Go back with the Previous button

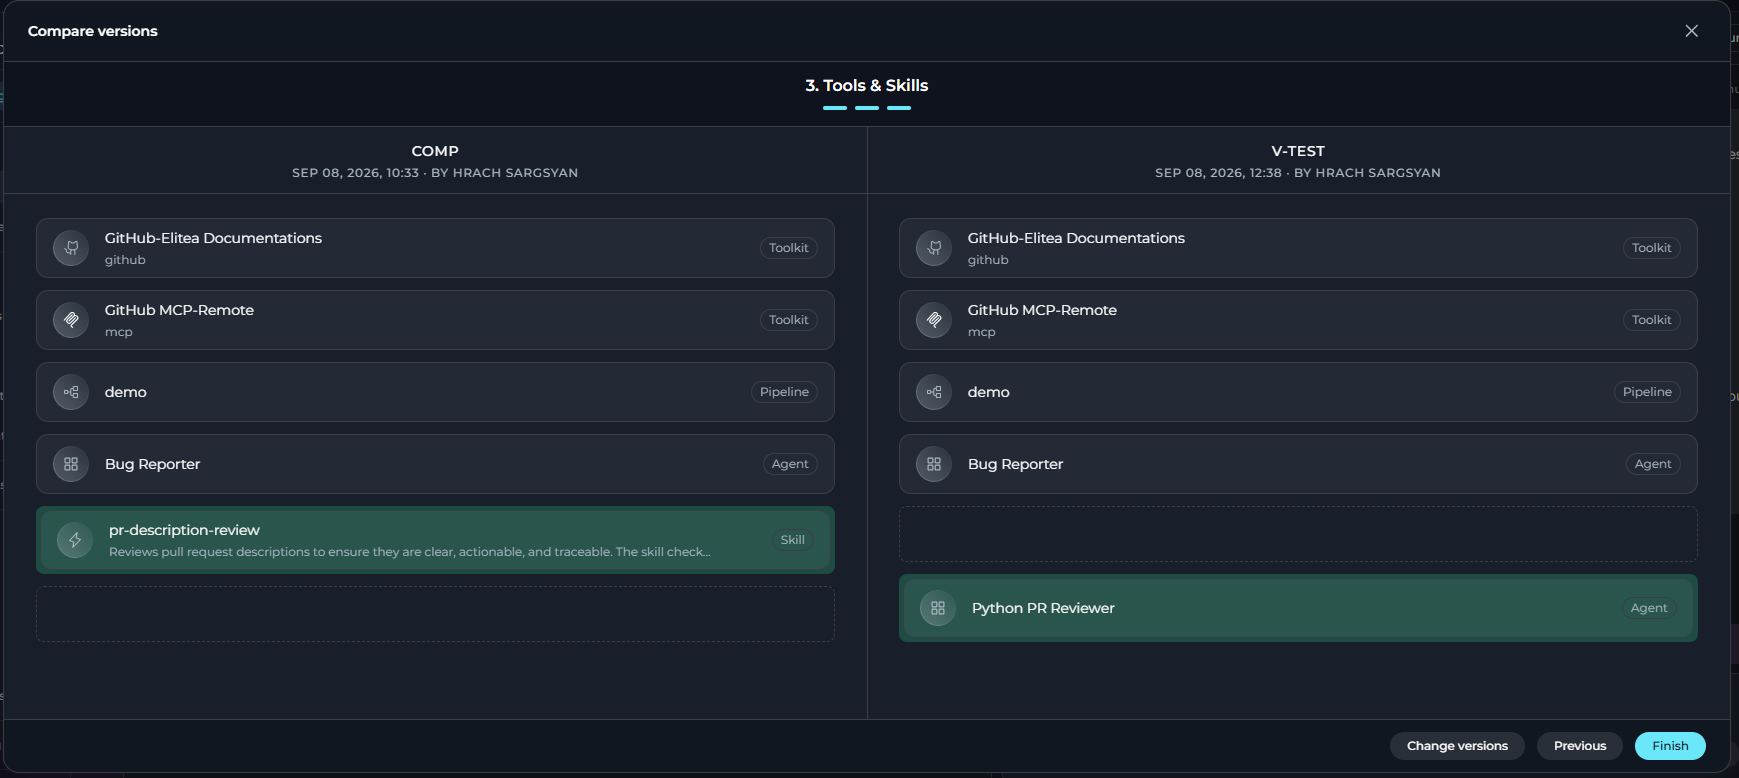1580,746
